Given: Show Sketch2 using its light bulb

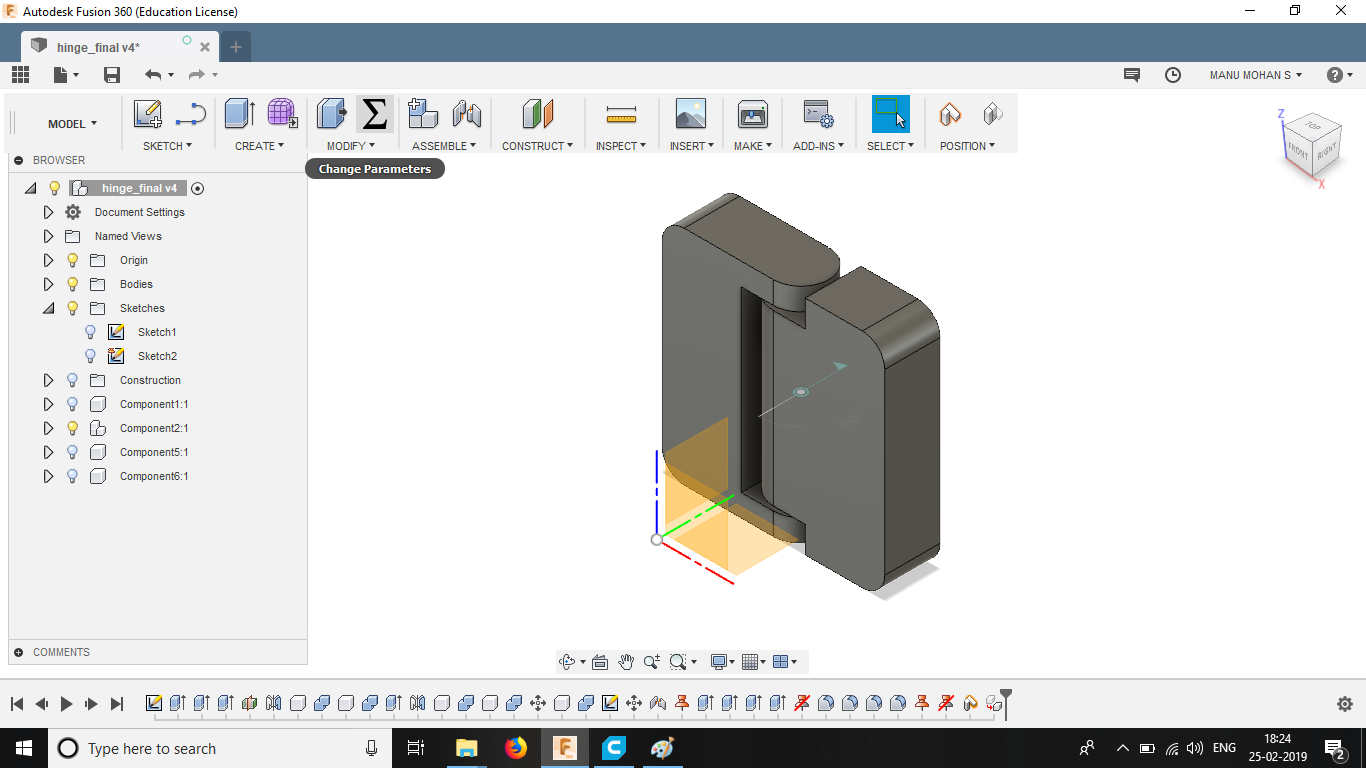Looking at the screenshot, I should [90, 356].
